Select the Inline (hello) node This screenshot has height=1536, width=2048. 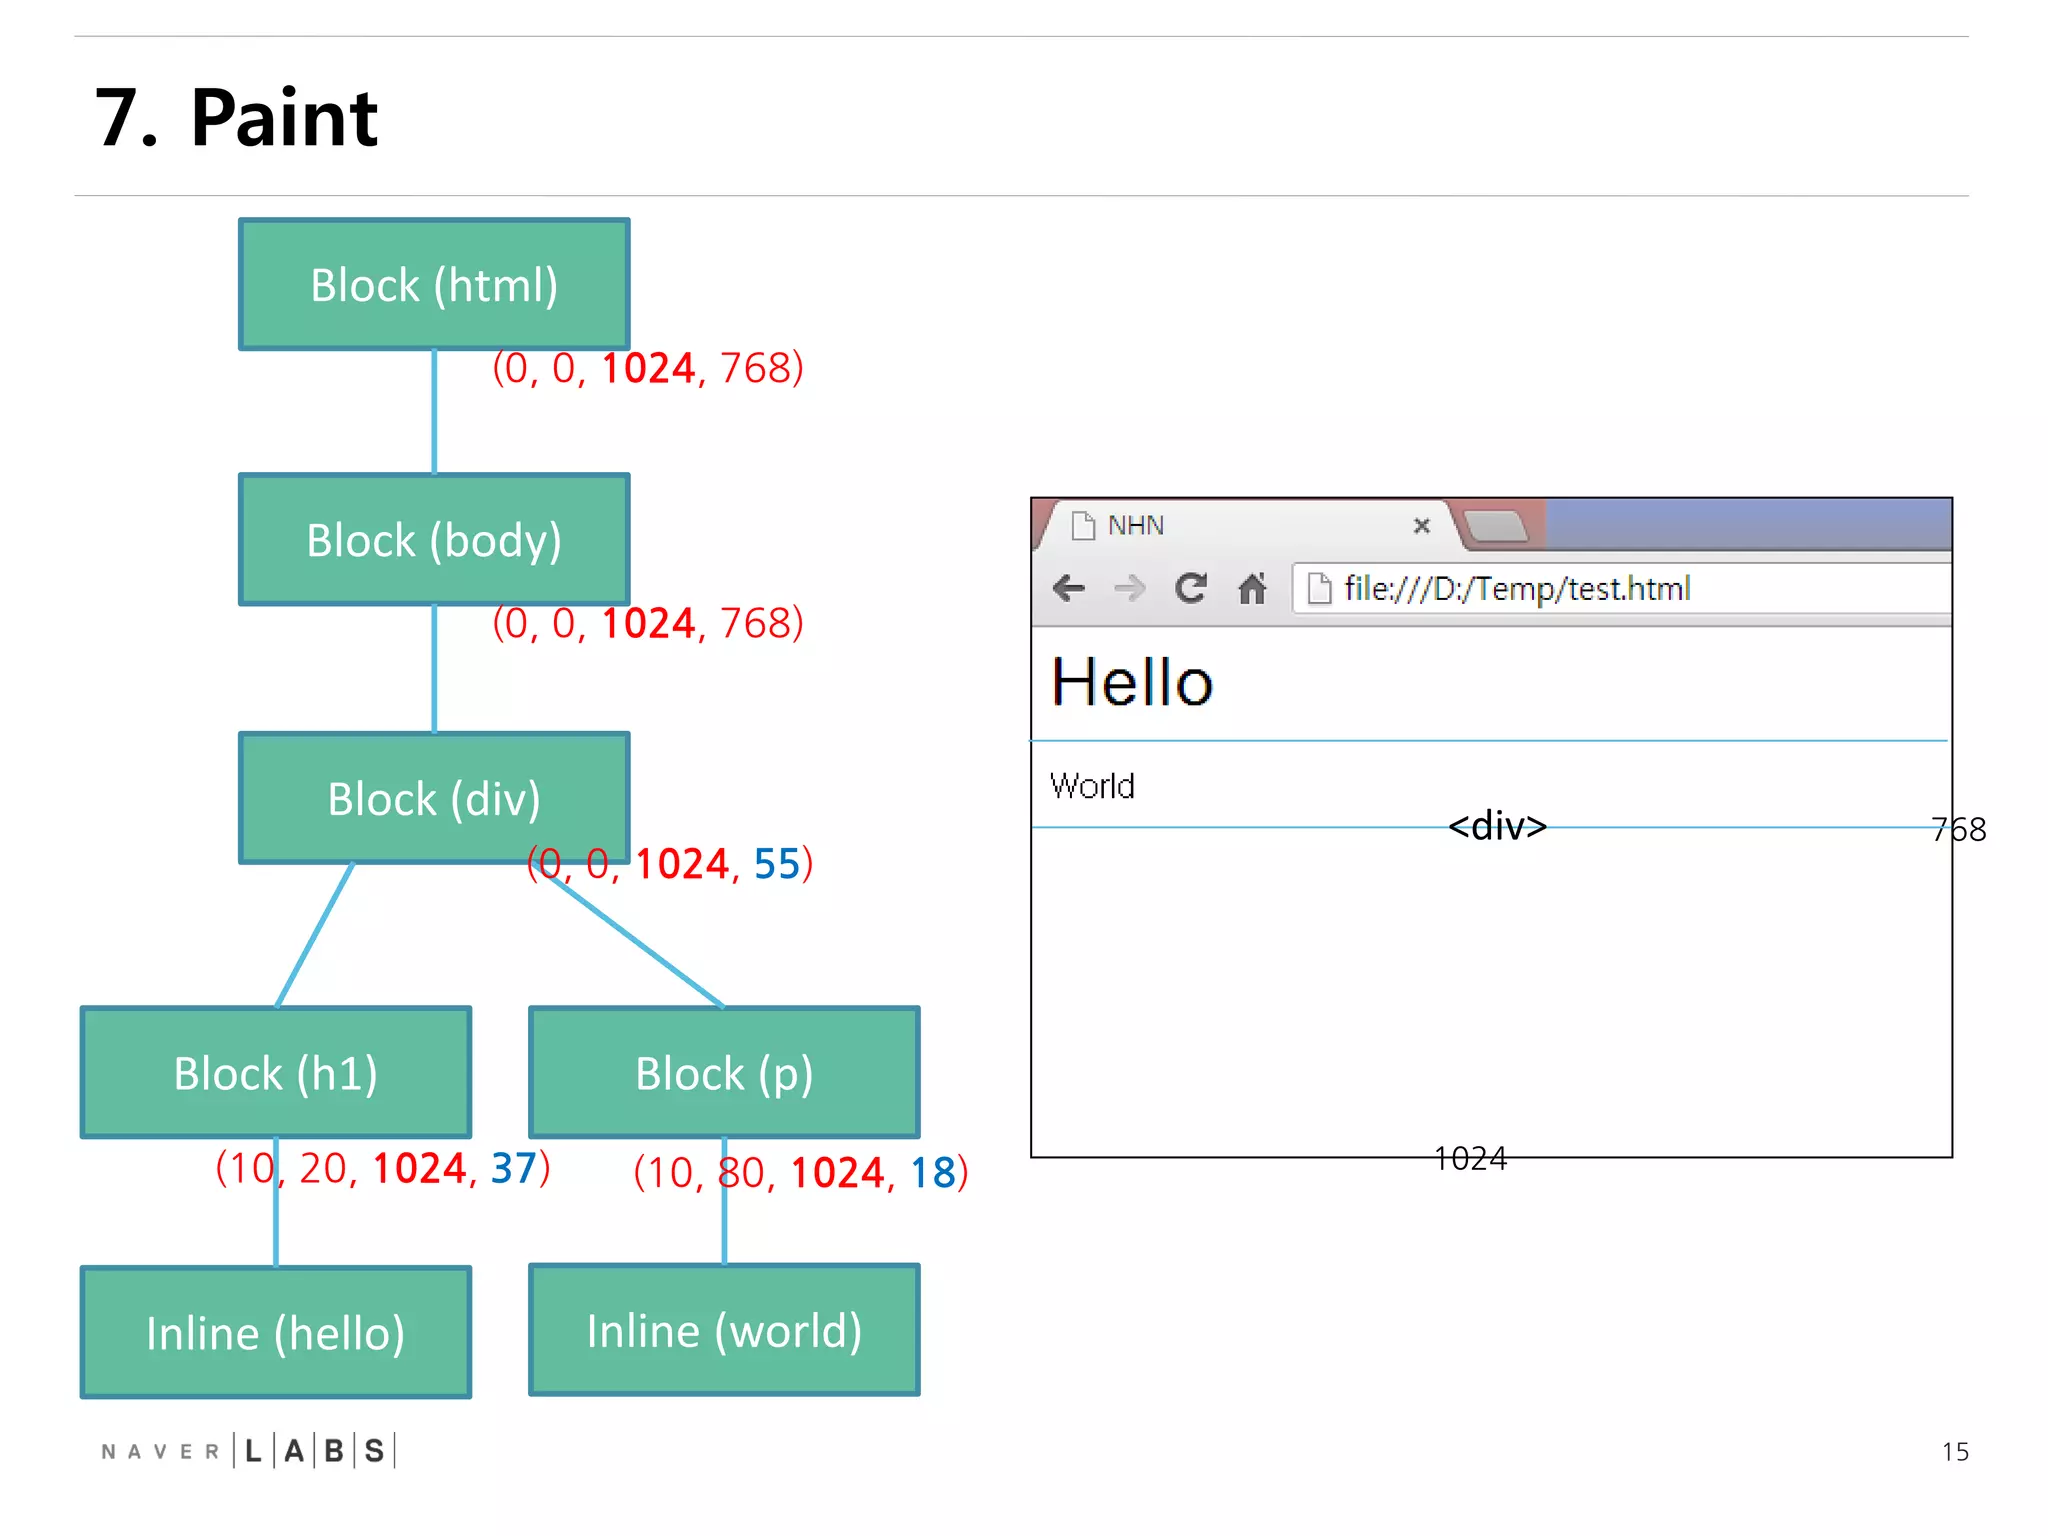coord(275,1332)
